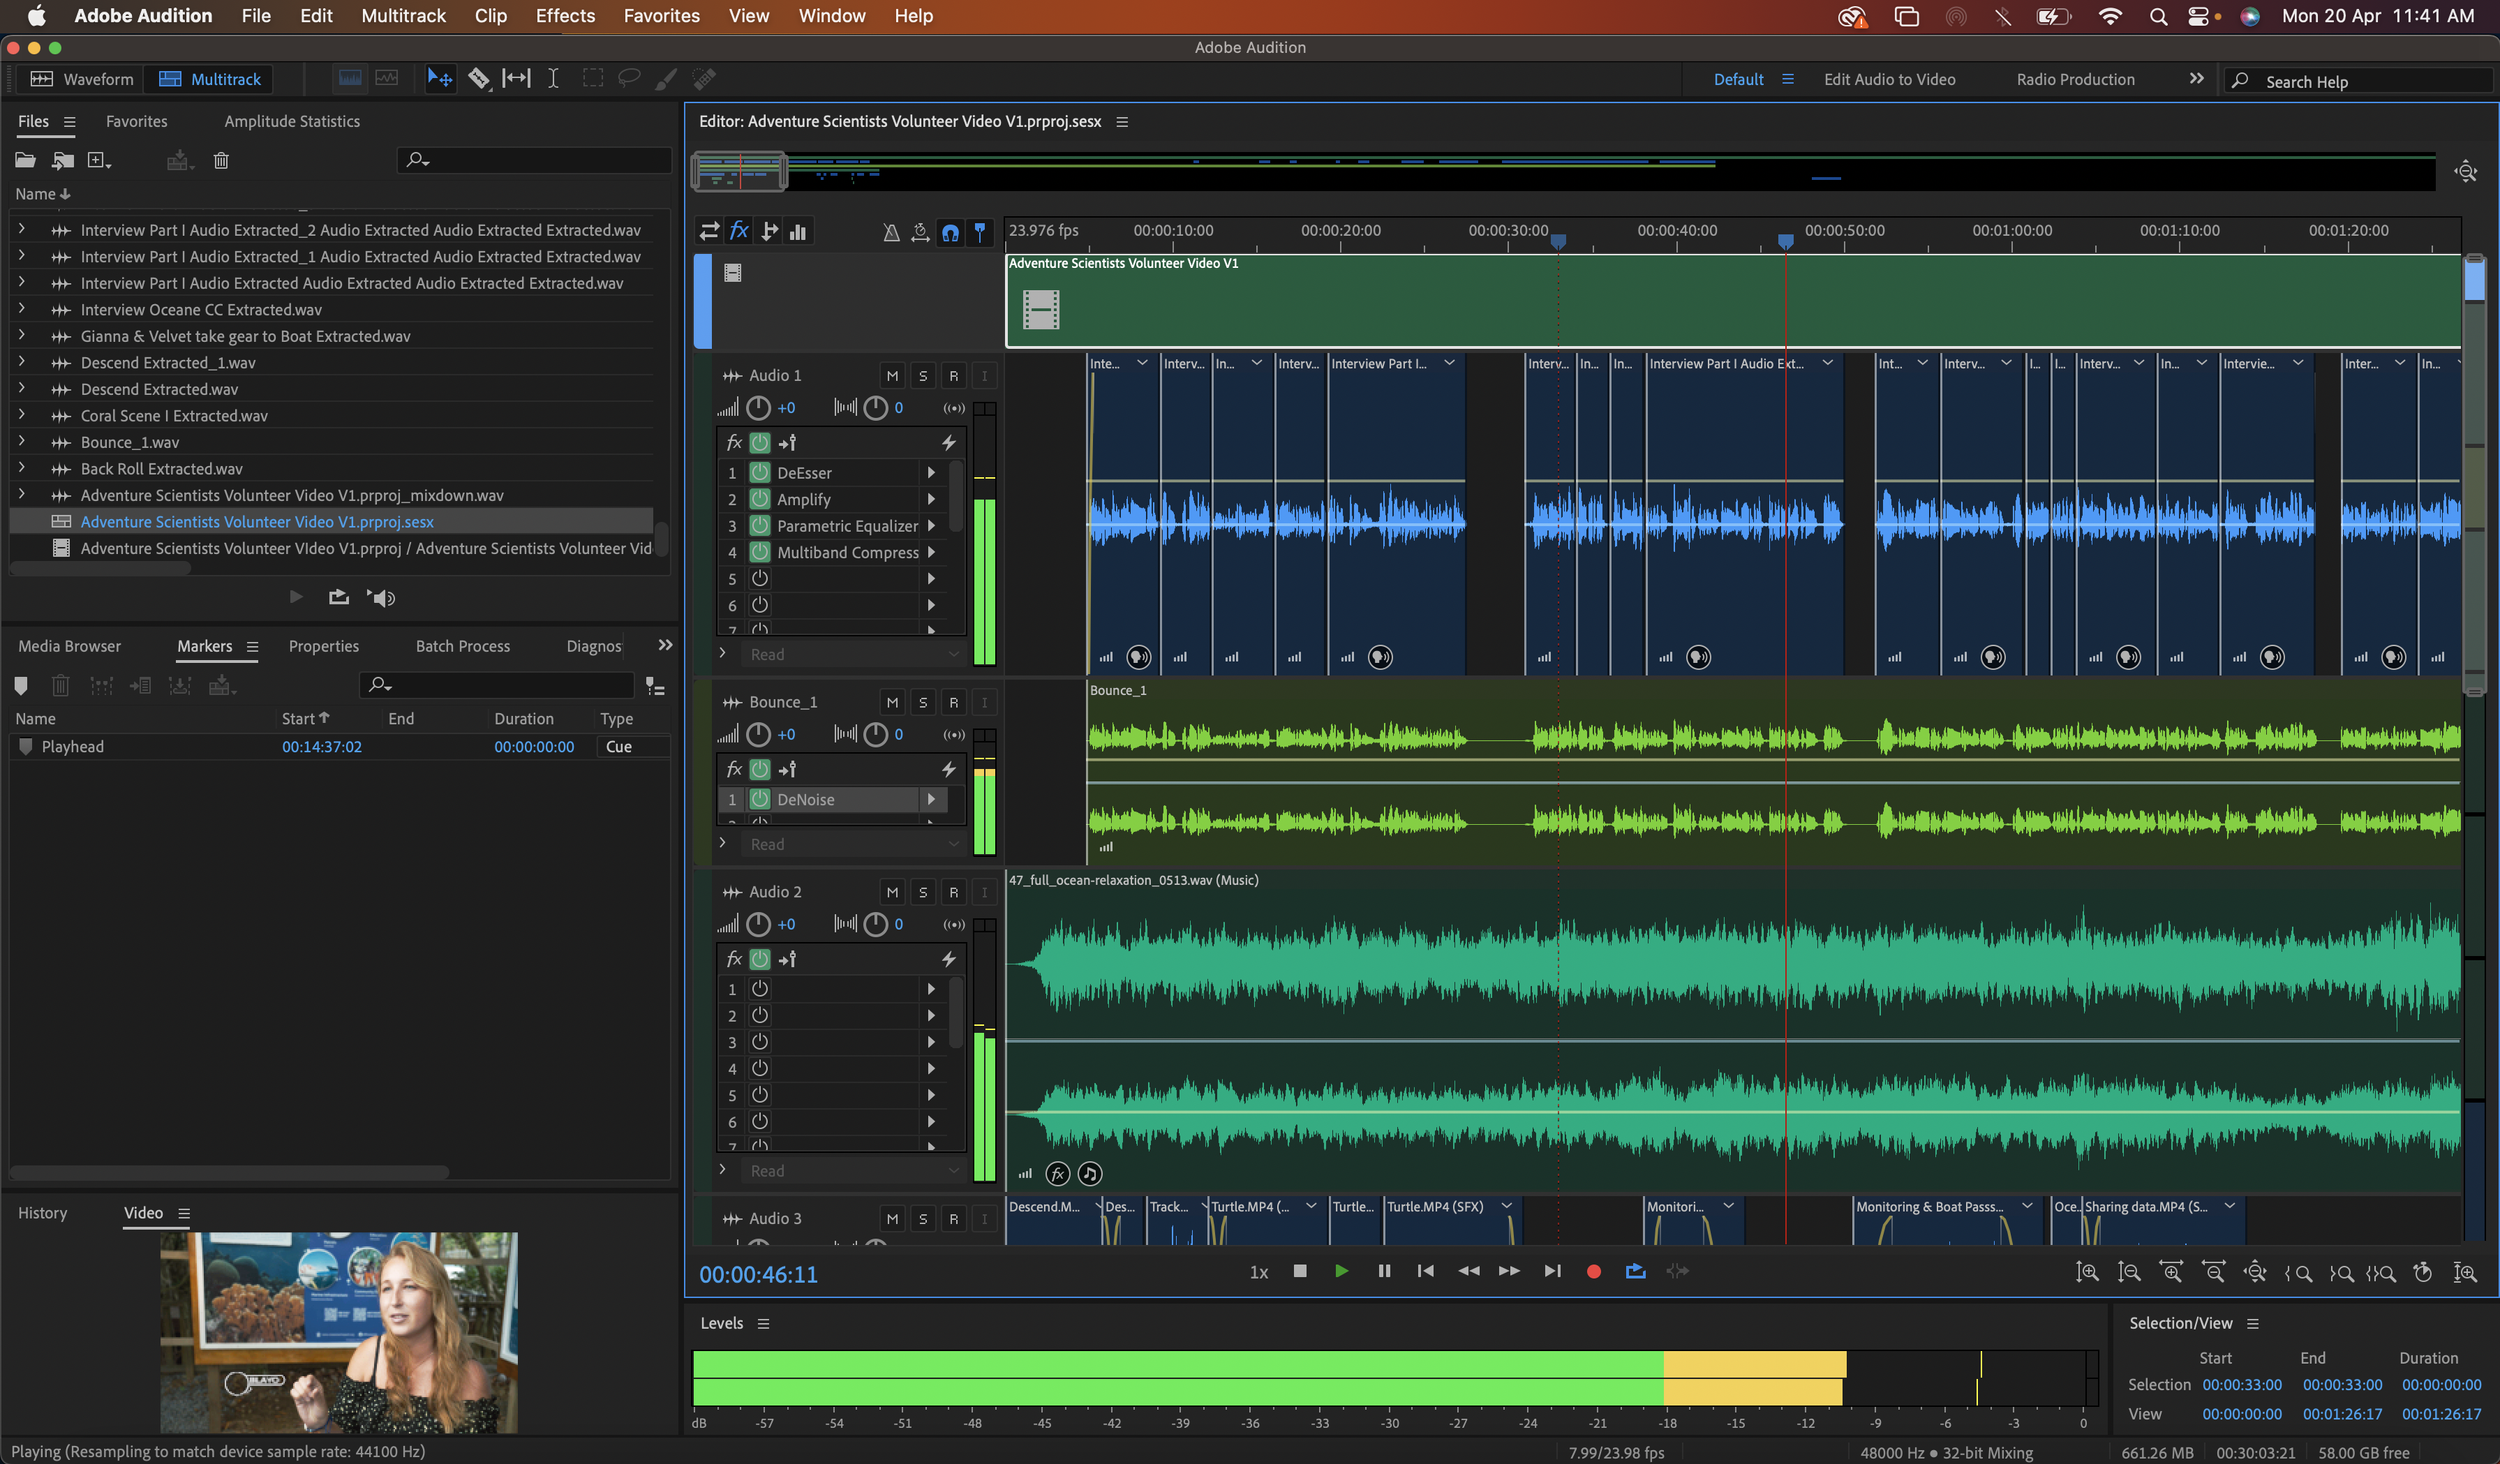Viewport: 2500px width, 1464px height.
Task: Switch to Media Browser tab
Action: [69, 646]
